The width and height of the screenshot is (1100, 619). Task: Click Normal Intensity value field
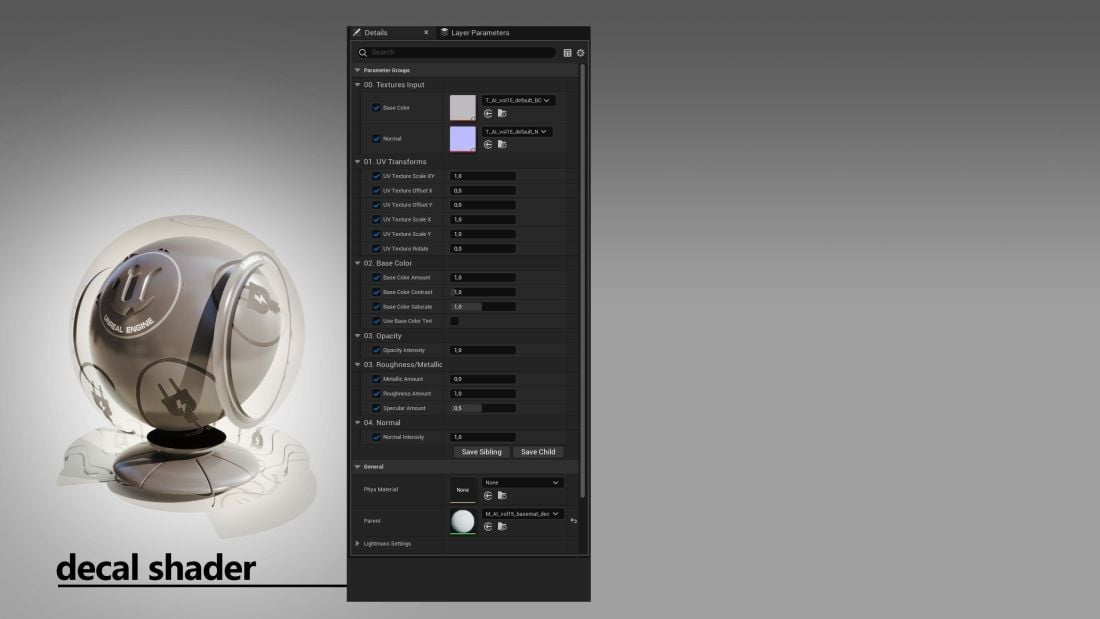pyautogui.click(x=483, y=437)
